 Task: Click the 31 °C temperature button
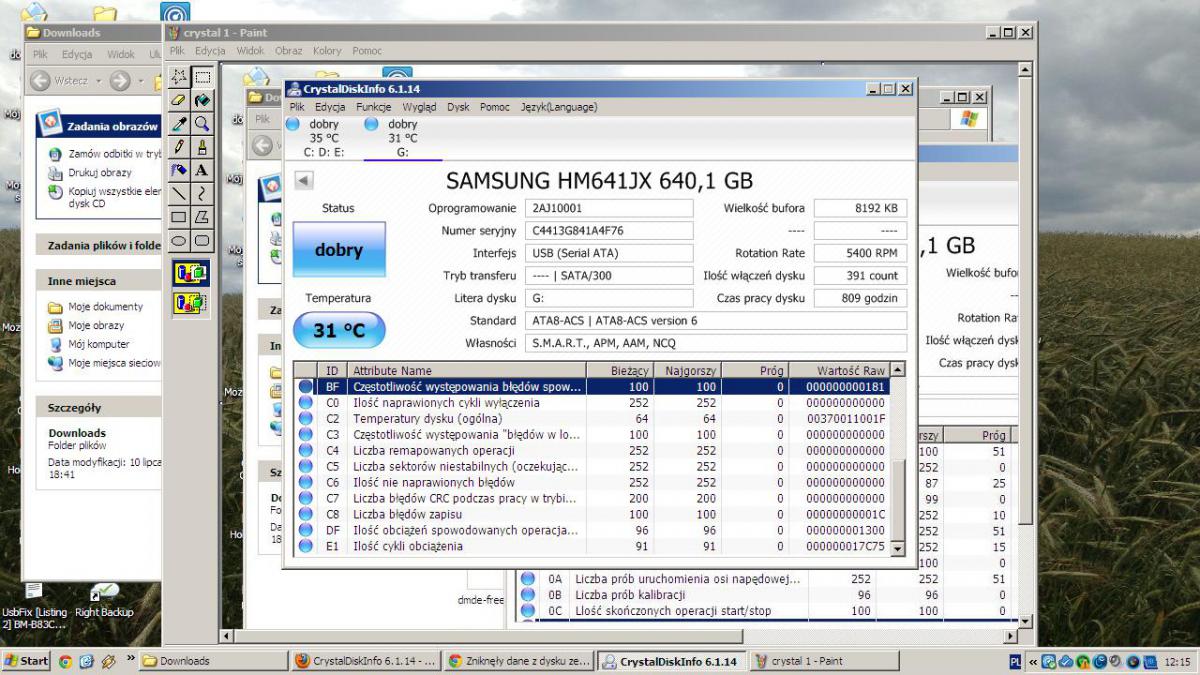tap(338, 330)
